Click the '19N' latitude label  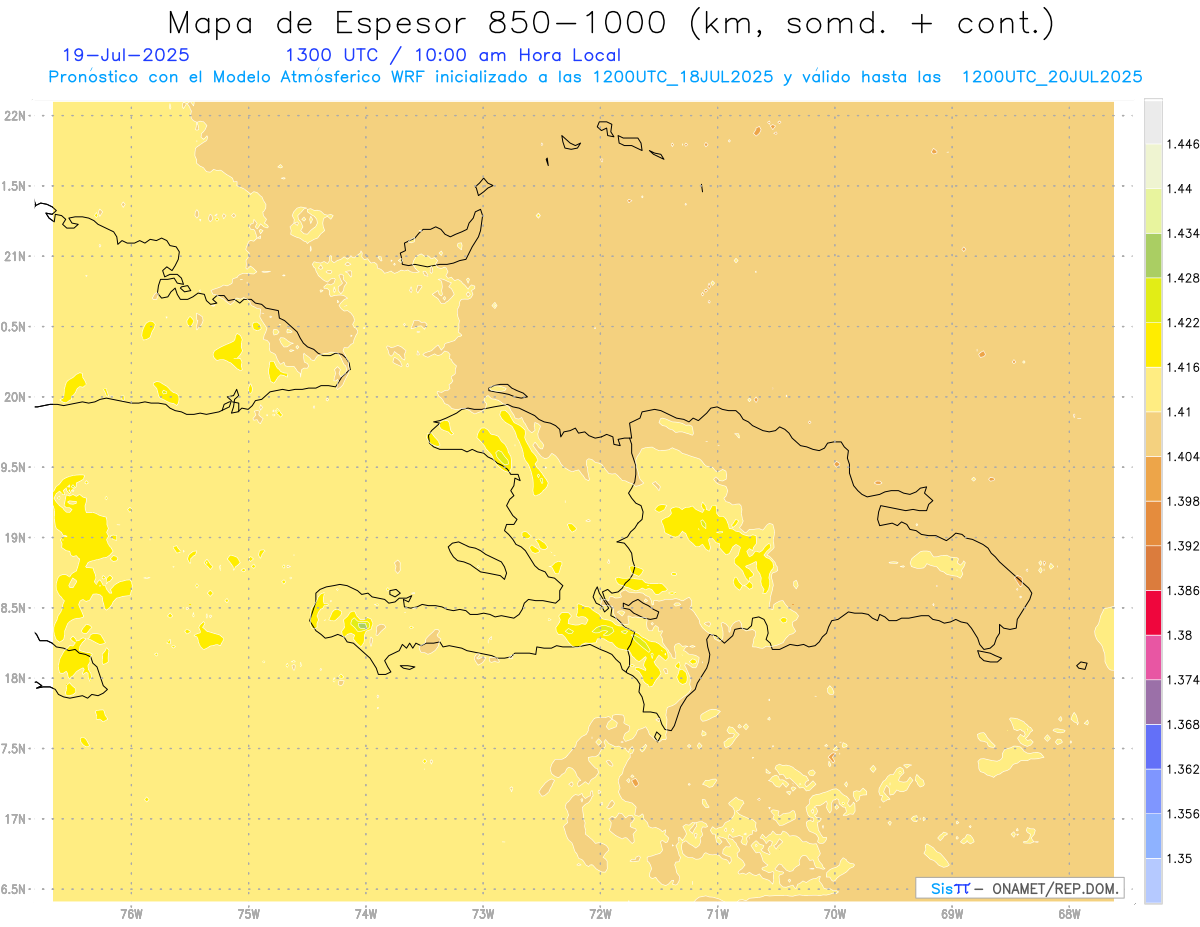(x=17, y=538)
